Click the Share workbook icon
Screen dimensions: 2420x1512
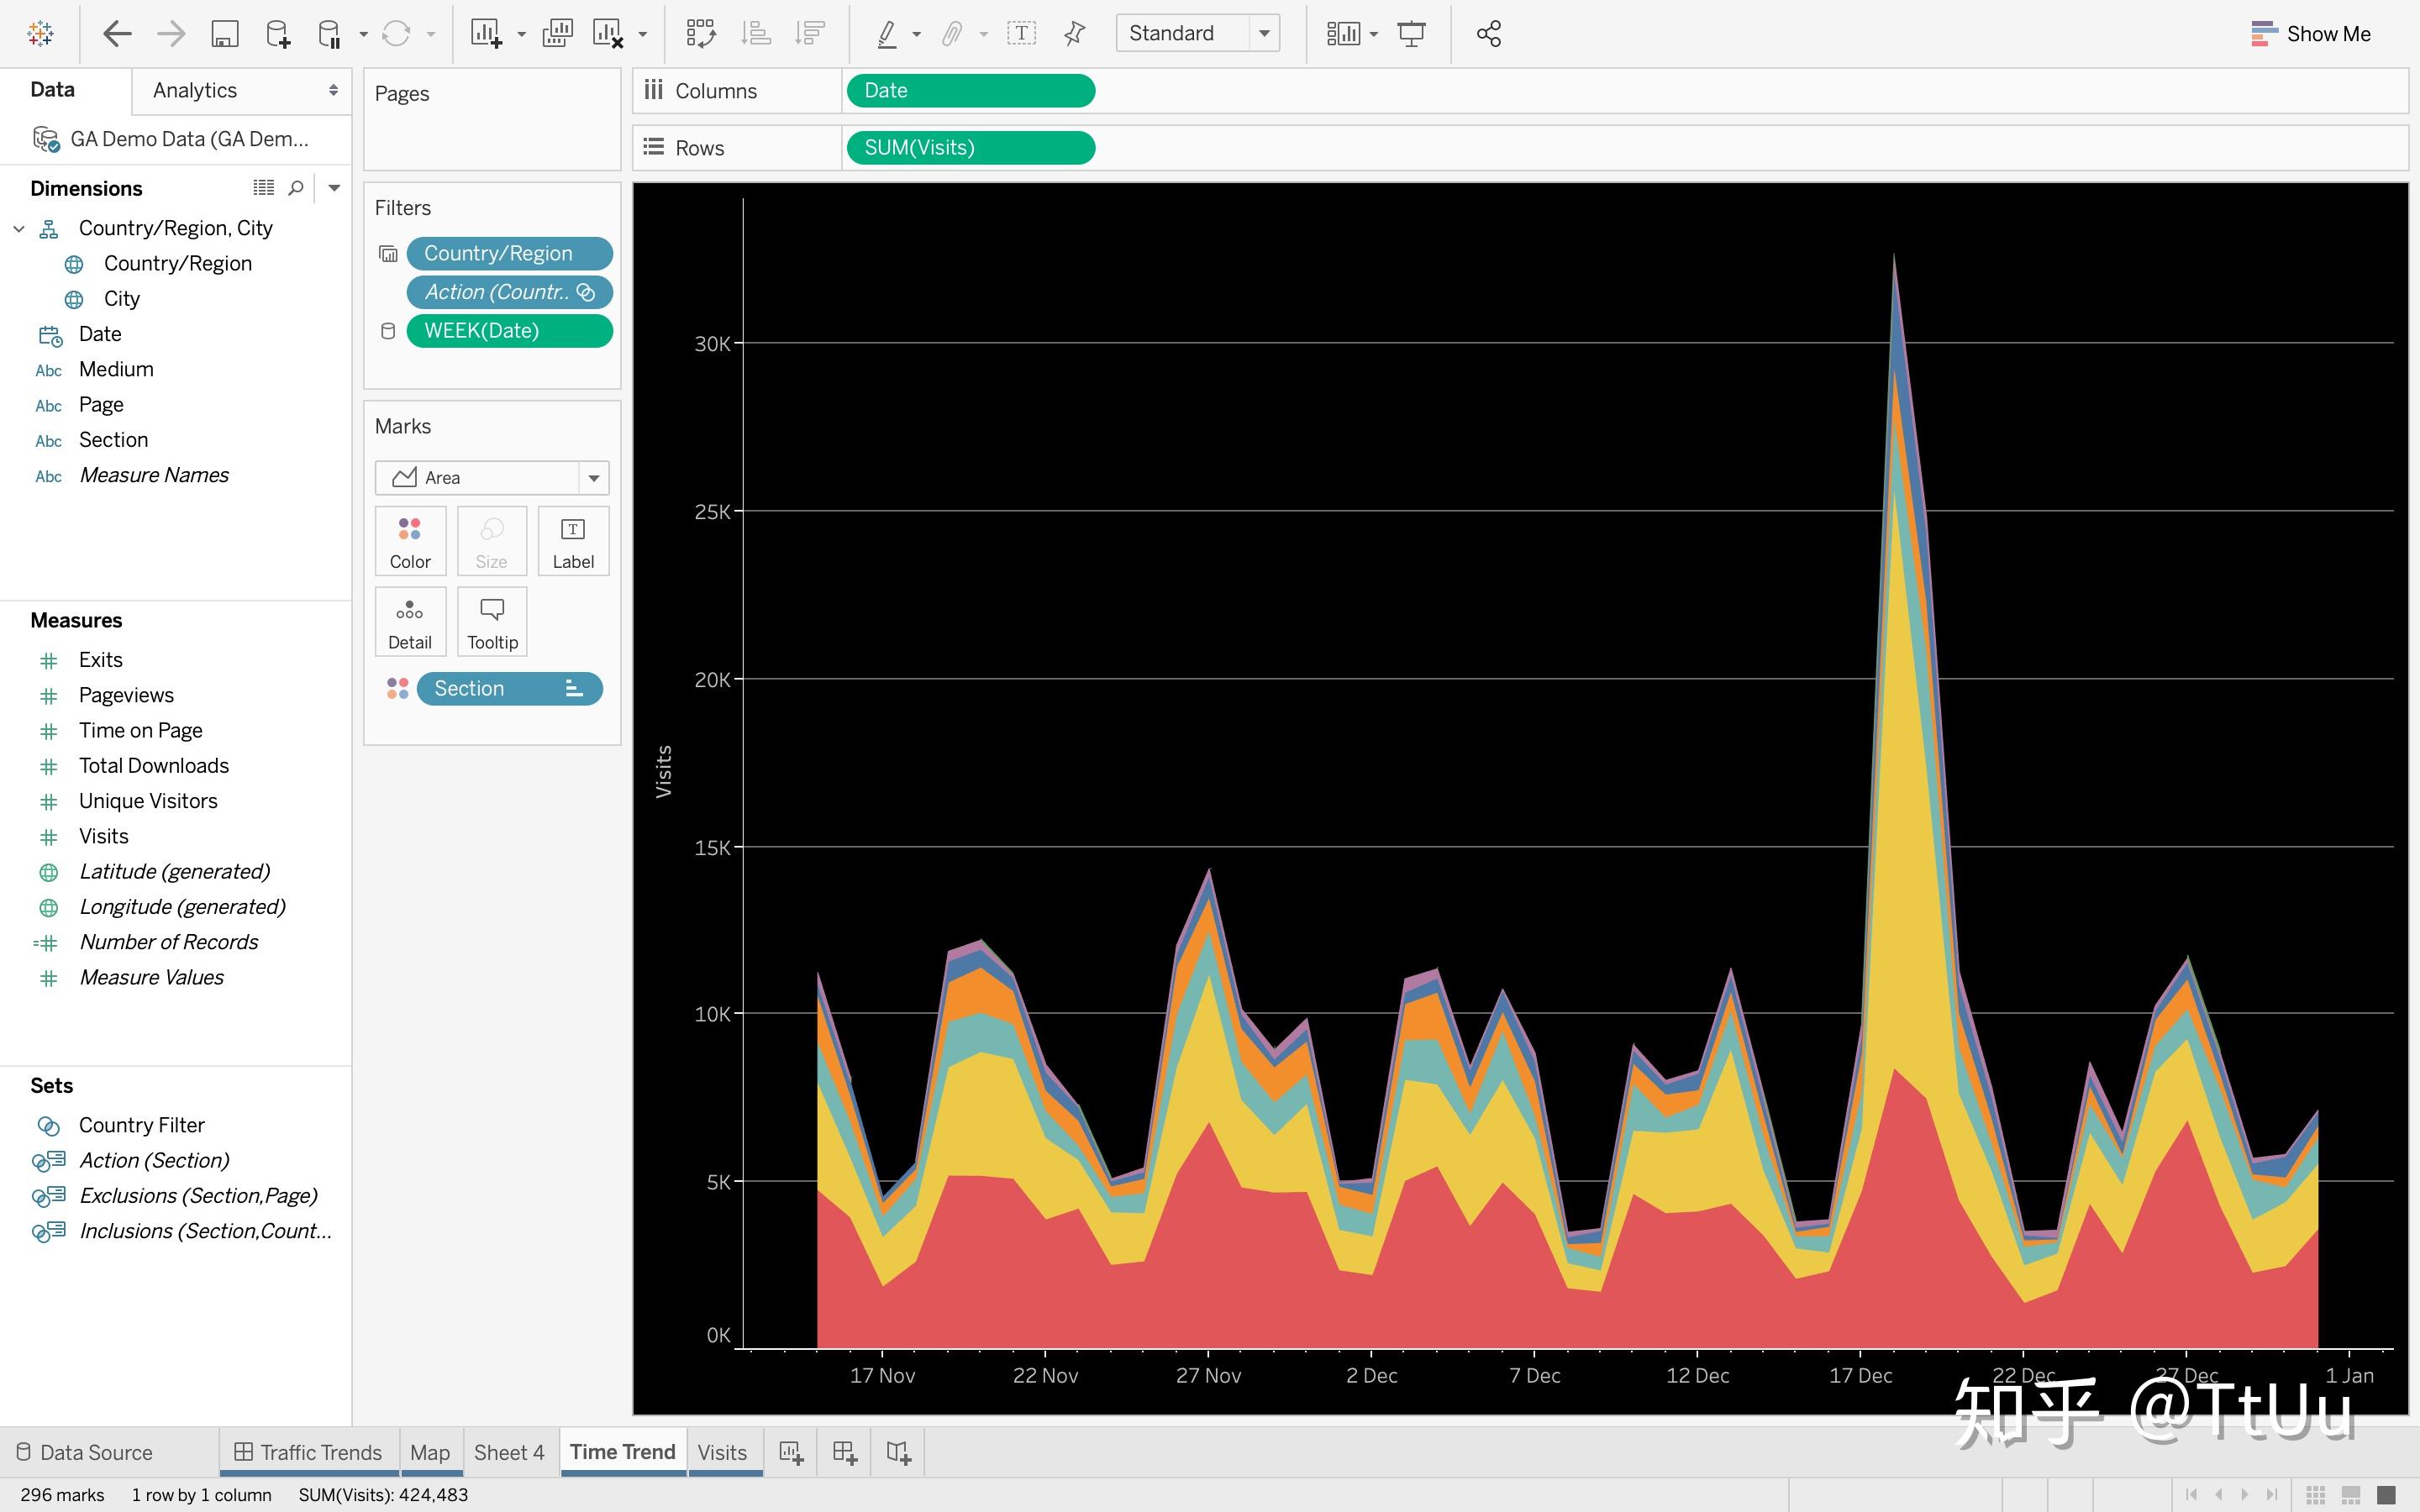click(x=1488, y=34)
